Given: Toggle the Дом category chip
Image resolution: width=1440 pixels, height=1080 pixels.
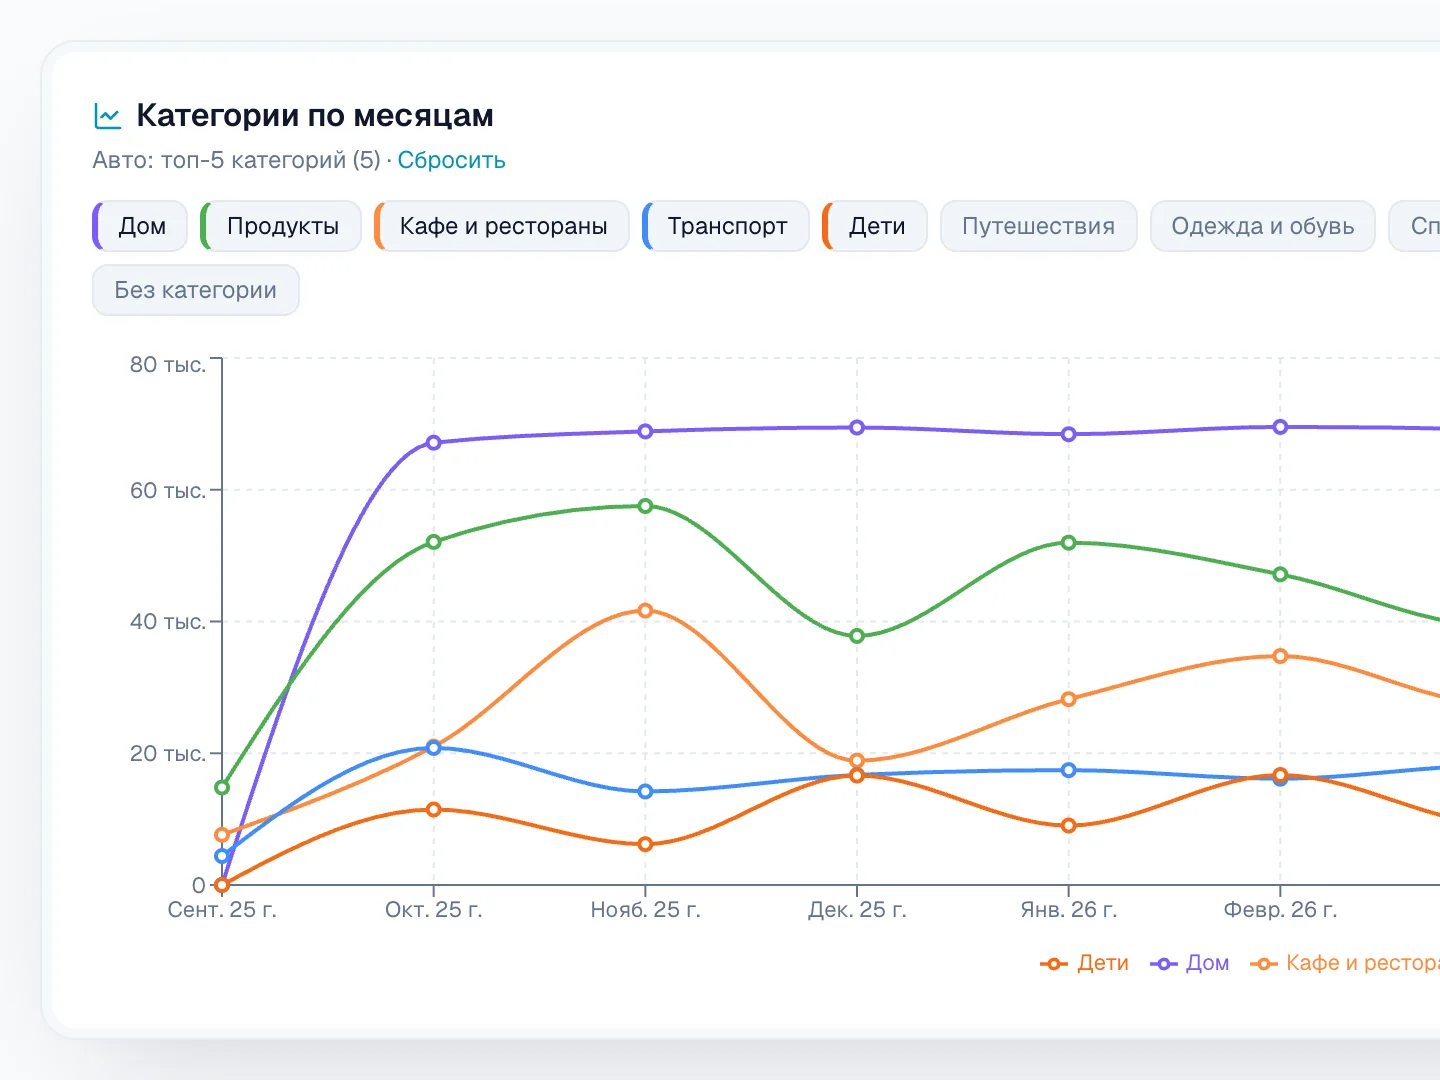Looking at the screenshot, I should point(140,226).
